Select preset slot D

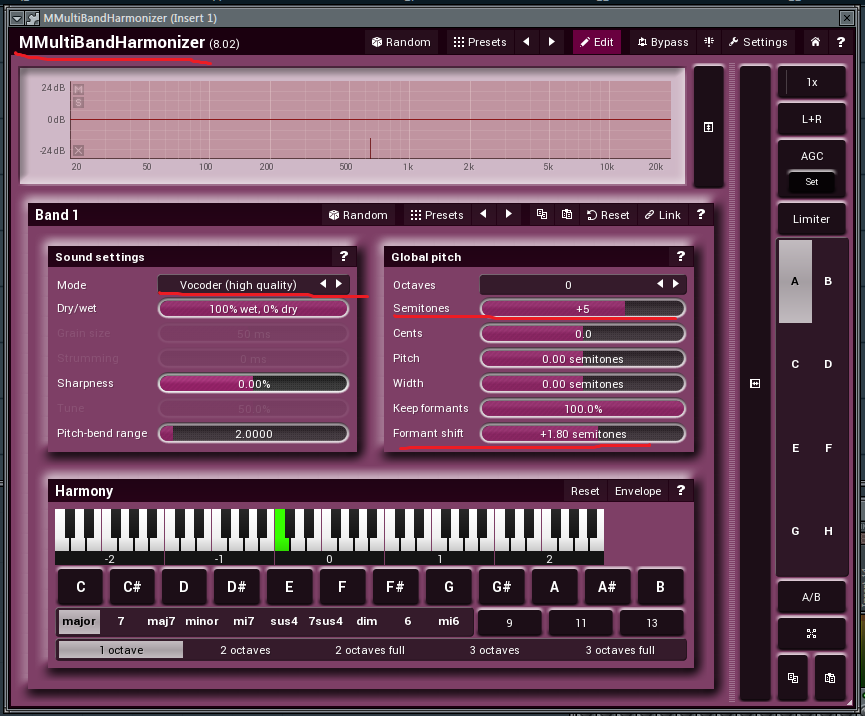(828, 365)
